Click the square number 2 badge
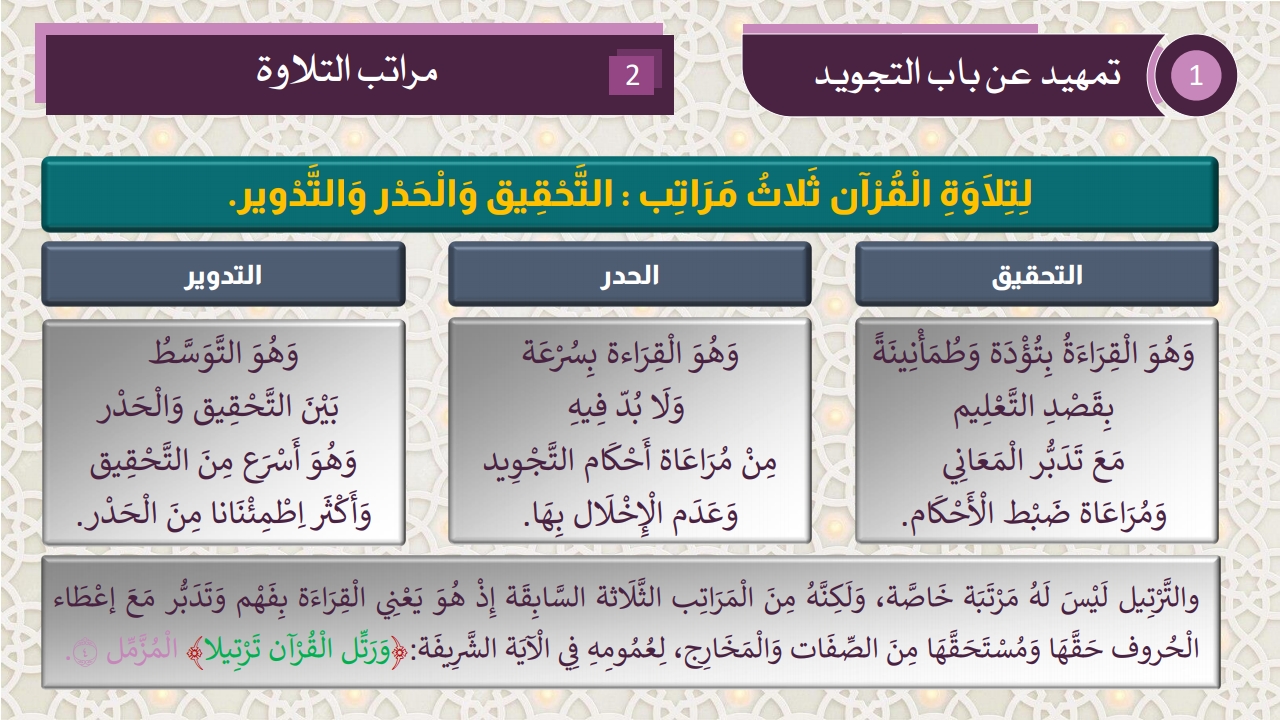 [x=632, y=75]
